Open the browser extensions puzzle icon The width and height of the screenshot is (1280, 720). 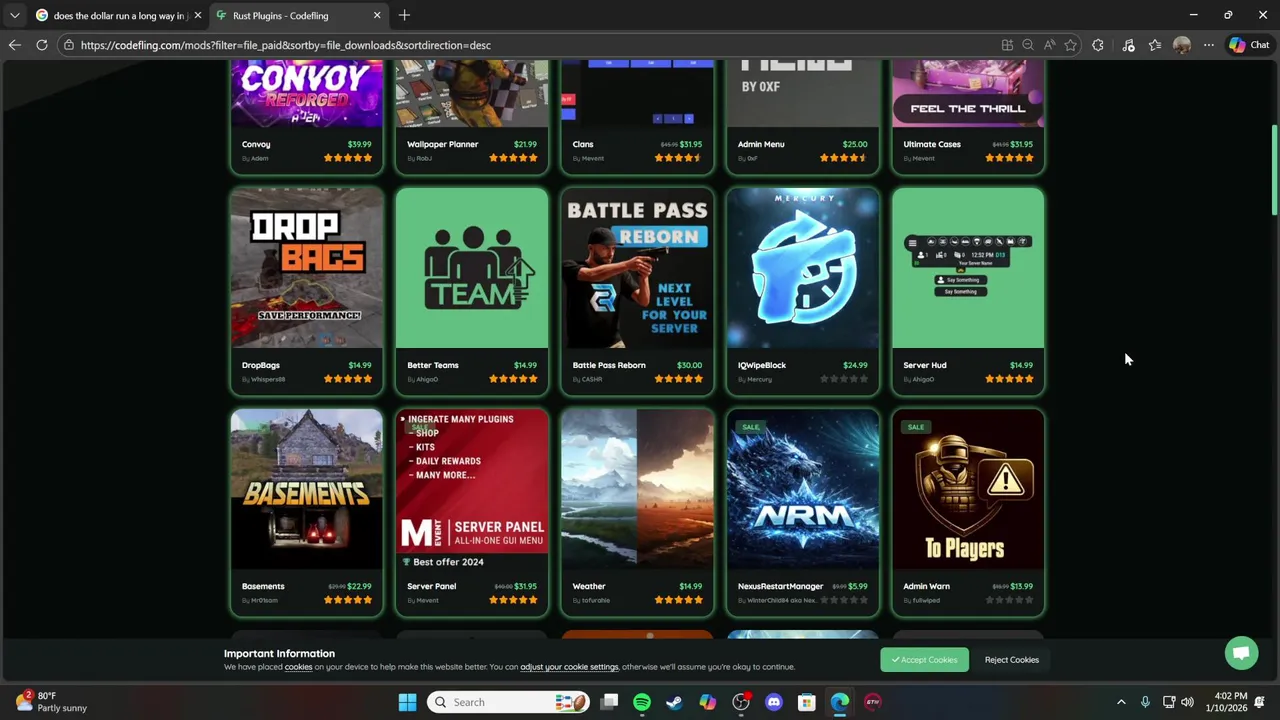click(x=1098, y=45)
